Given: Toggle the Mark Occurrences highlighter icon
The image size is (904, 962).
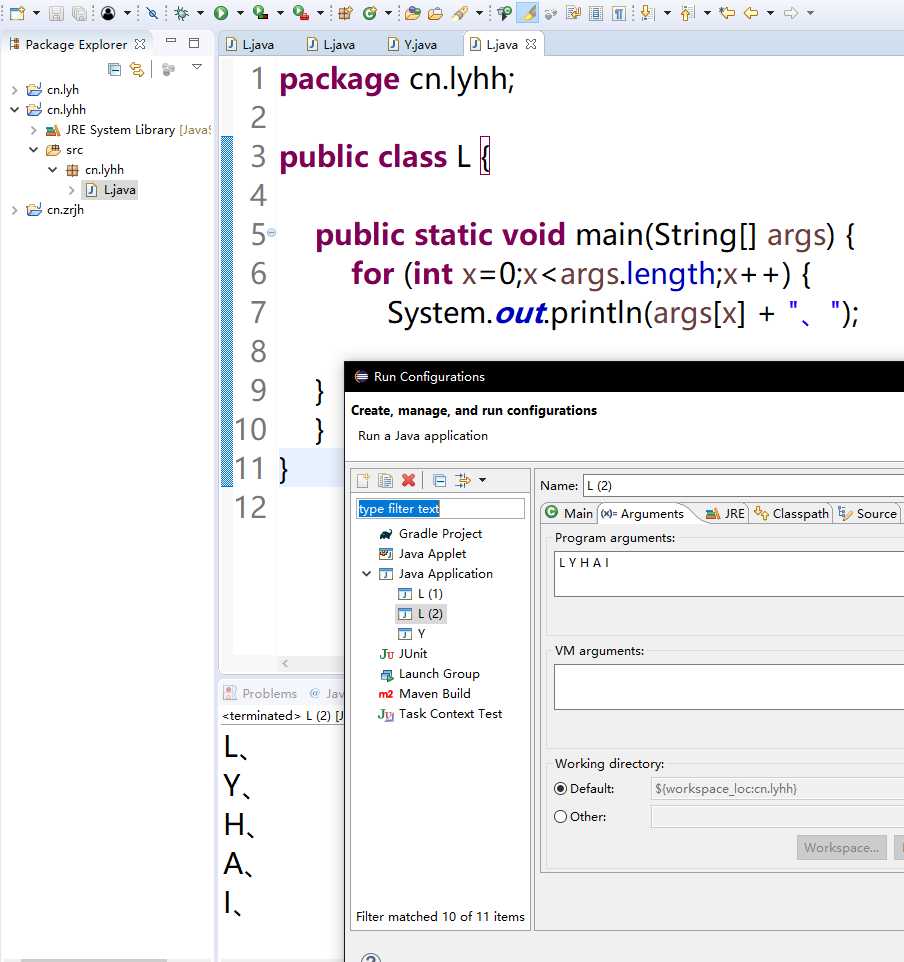Looking at the screenshot, I should click(527, 13).
